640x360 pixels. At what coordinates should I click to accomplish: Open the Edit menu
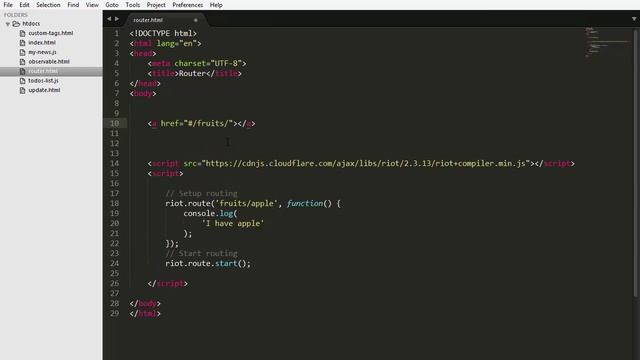click(24, 5)
